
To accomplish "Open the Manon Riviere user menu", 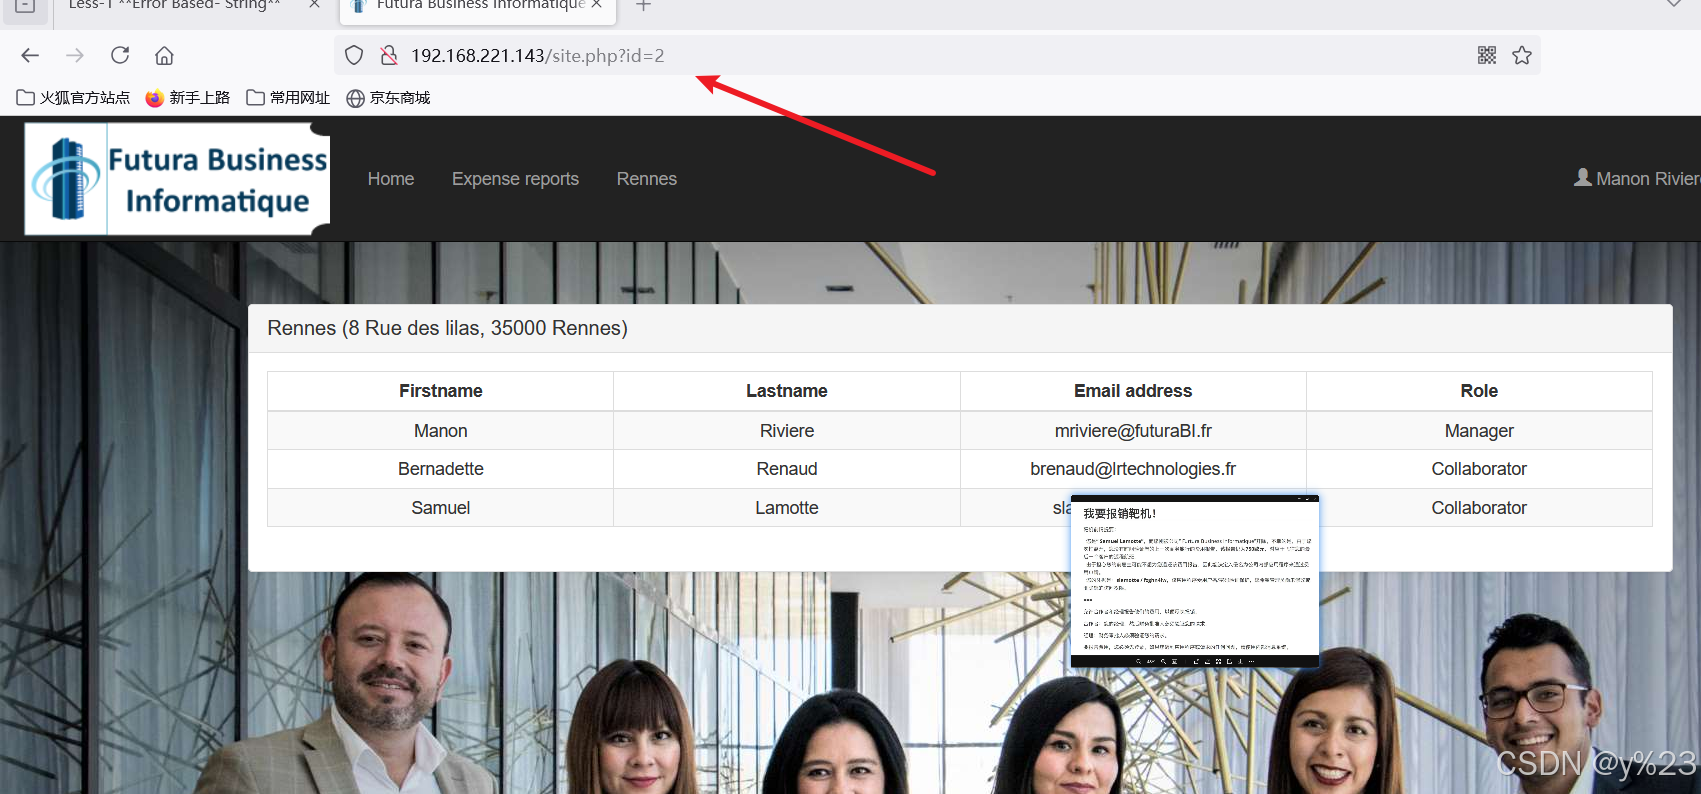I will tap(1637, 179).
